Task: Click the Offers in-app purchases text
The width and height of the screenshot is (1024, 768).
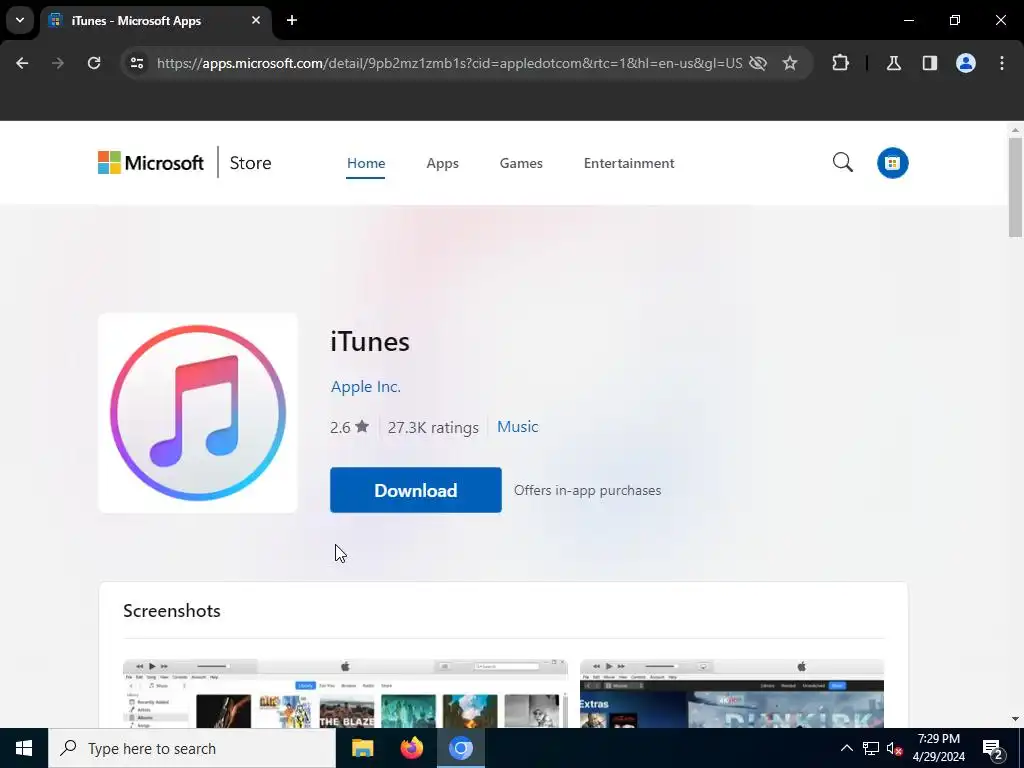Action: coord(587,490)
